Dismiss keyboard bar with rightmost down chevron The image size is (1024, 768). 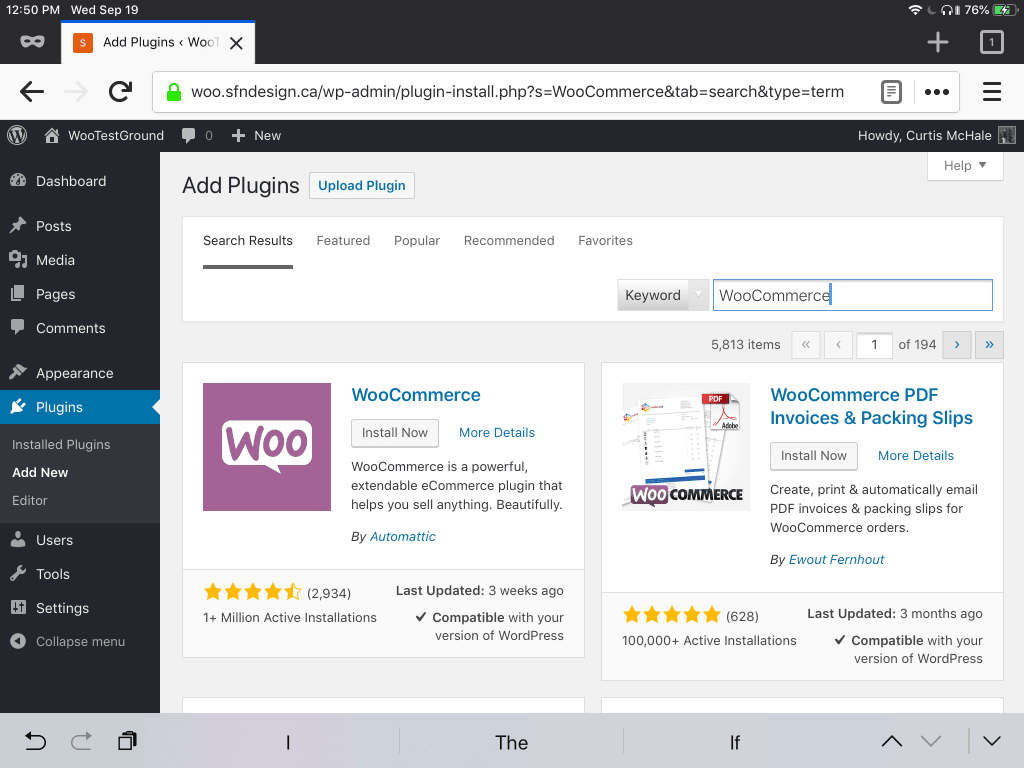tap(991, 741)
